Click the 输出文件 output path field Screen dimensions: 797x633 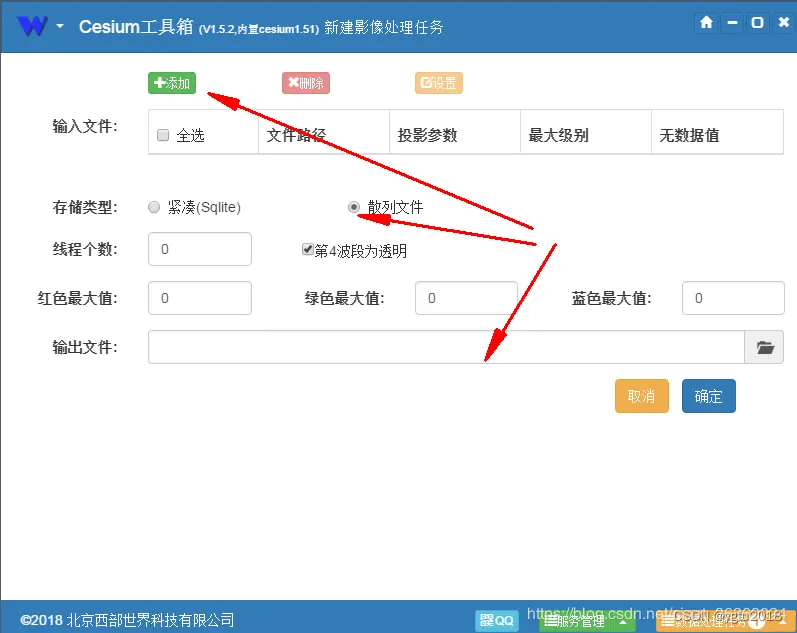tap(446, 347)
